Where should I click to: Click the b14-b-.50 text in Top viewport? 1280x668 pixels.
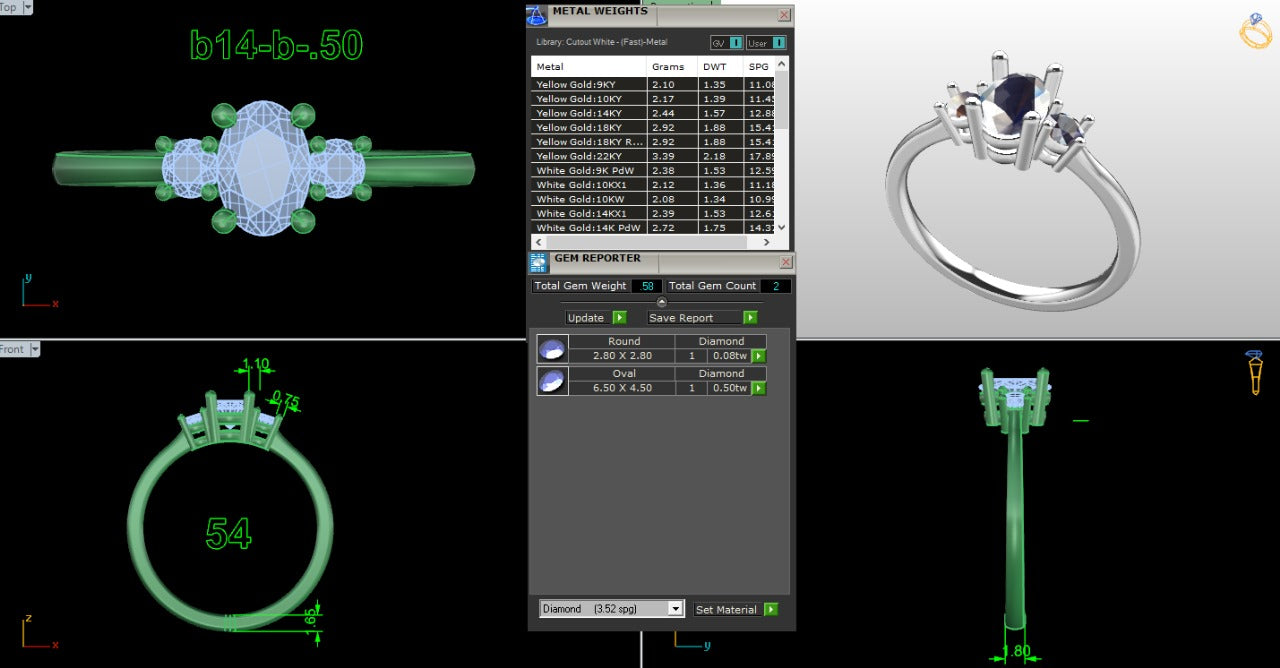point(276,45)
